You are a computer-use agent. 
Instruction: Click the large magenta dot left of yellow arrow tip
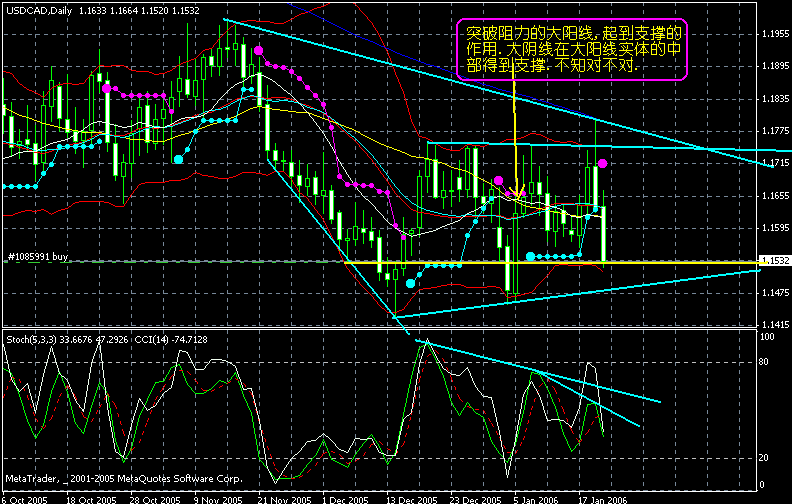498,179
